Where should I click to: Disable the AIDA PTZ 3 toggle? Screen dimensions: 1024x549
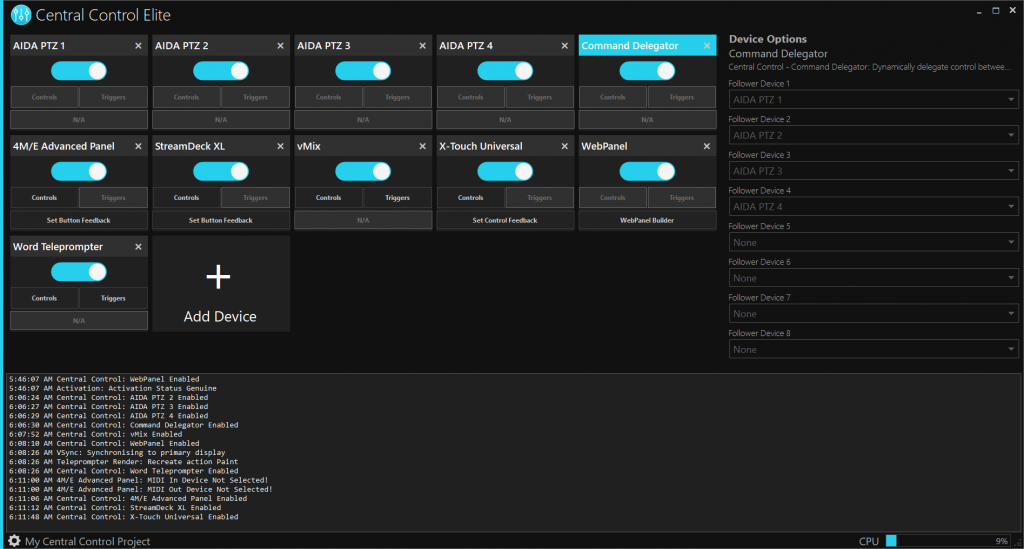click(363, 71)
